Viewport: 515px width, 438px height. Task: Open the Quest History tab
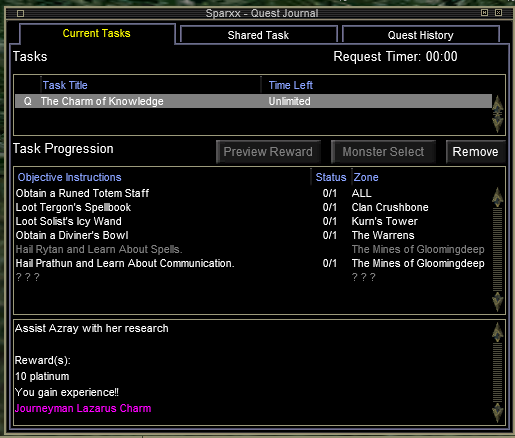420,35
